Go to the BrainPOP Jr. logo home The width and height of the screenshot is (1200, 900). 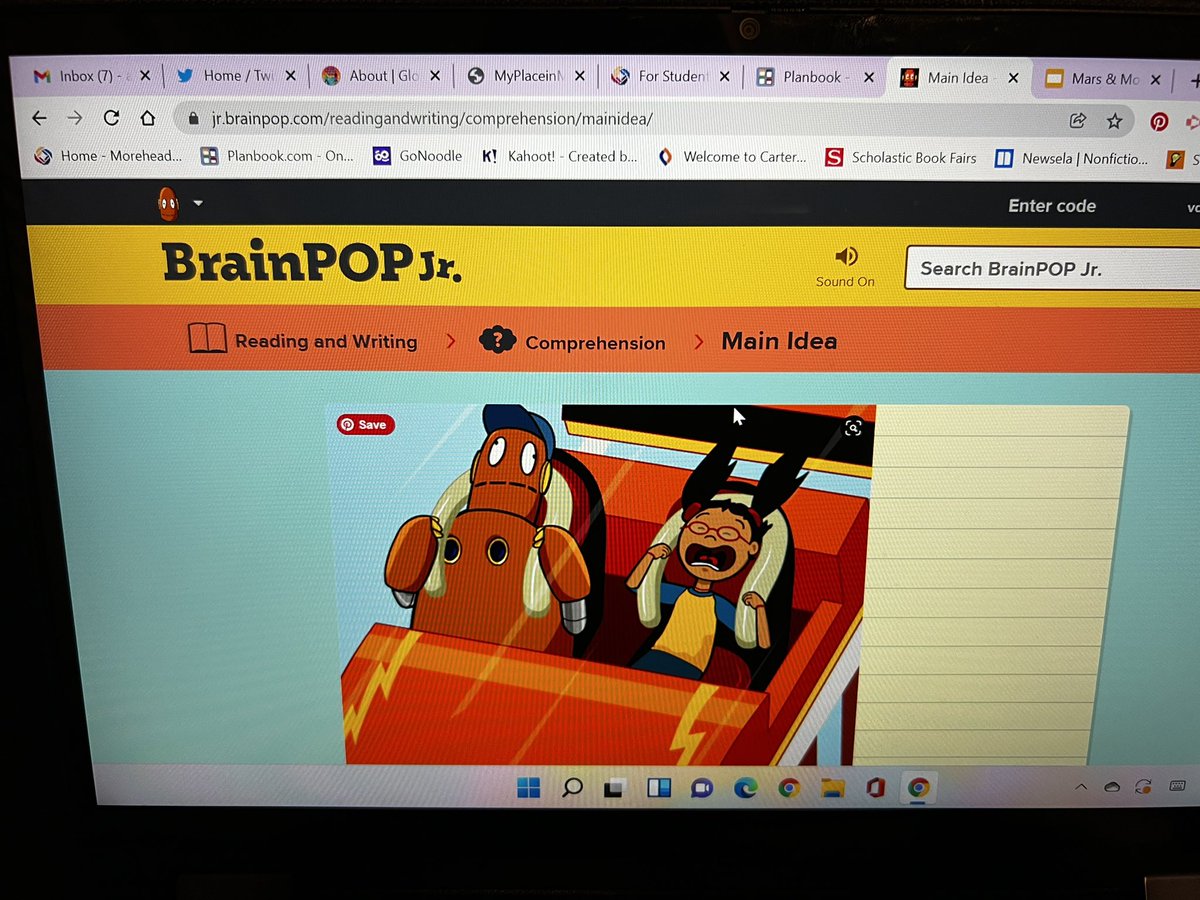click(312, 263)
